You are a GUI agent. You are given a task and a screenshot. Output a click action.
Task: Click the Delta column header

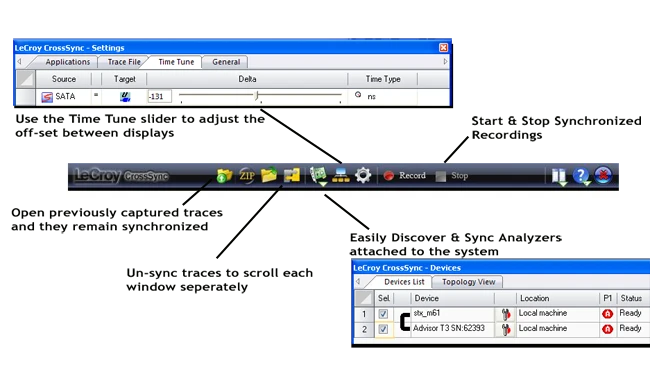tap(247, 79)
